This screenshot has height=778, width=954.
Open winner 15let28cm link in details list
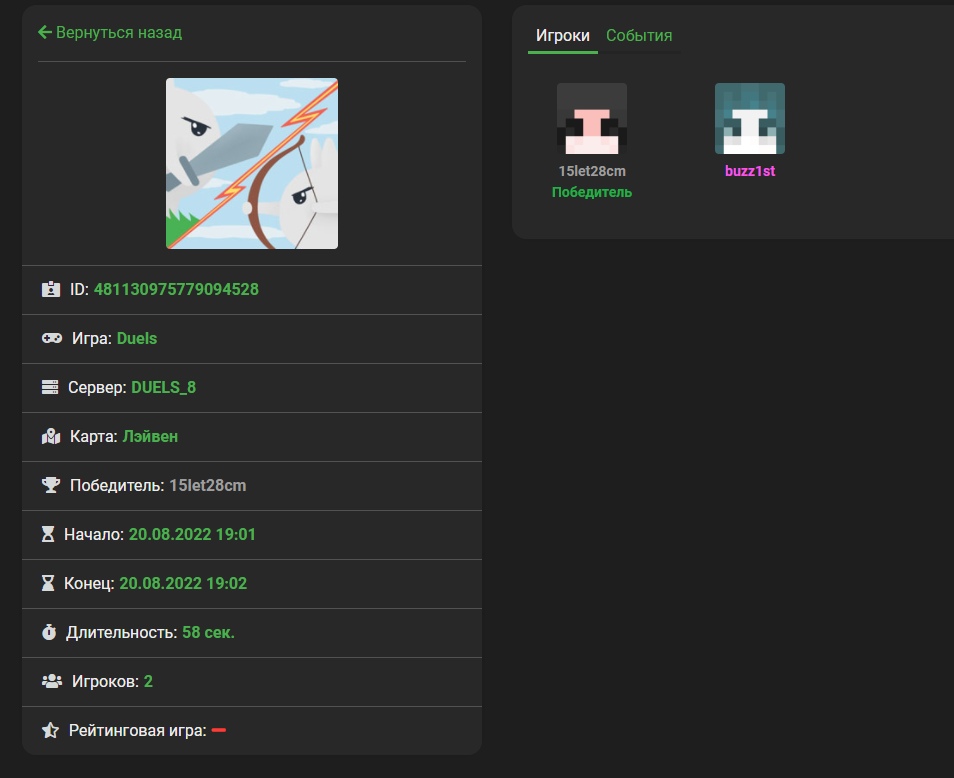pos(207,486)
